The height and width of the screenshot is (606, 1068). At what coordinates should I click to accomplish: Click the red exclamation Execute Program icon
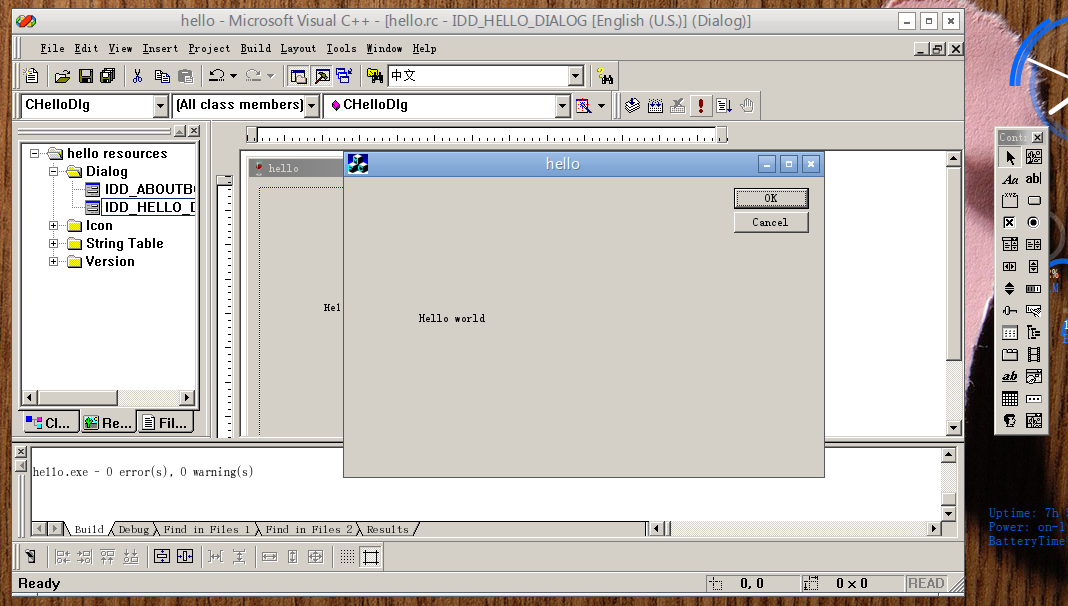(x=700, y=106)
